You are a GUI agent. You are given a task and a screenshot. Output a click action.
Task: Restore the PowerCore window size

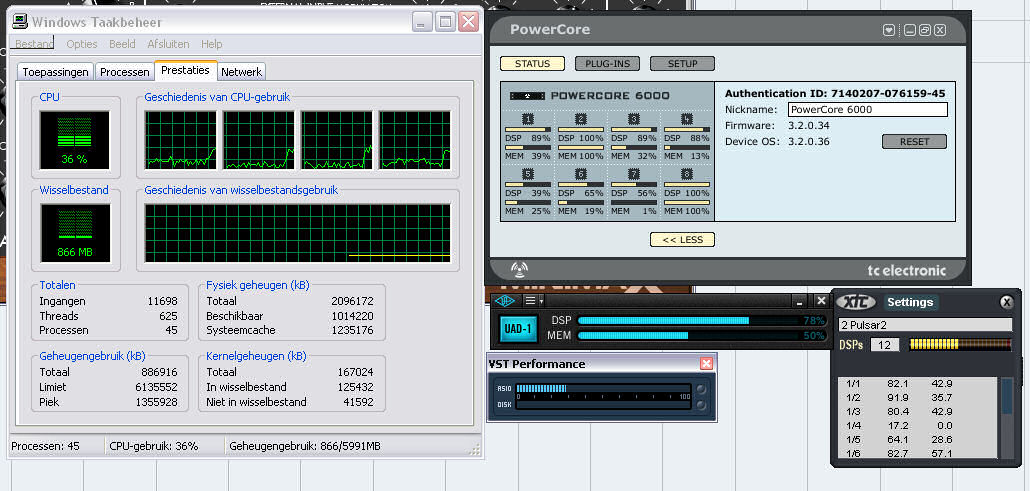pyautogui.click(x=925, y=30)
